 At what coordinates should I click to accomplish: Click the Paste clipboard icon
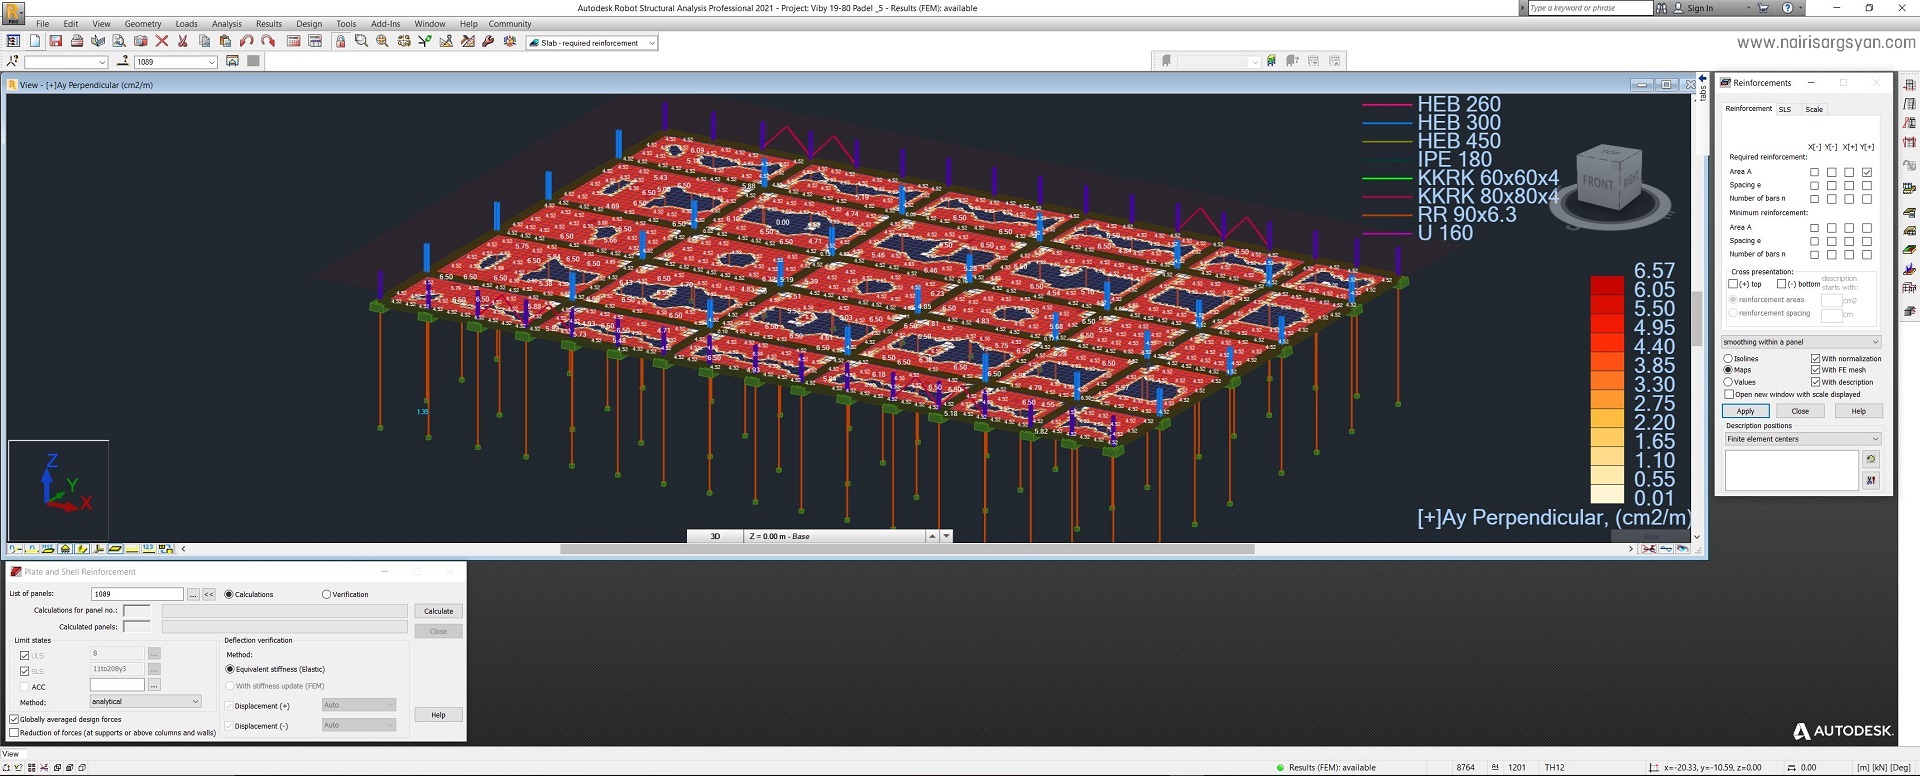(x=225, y=42)
